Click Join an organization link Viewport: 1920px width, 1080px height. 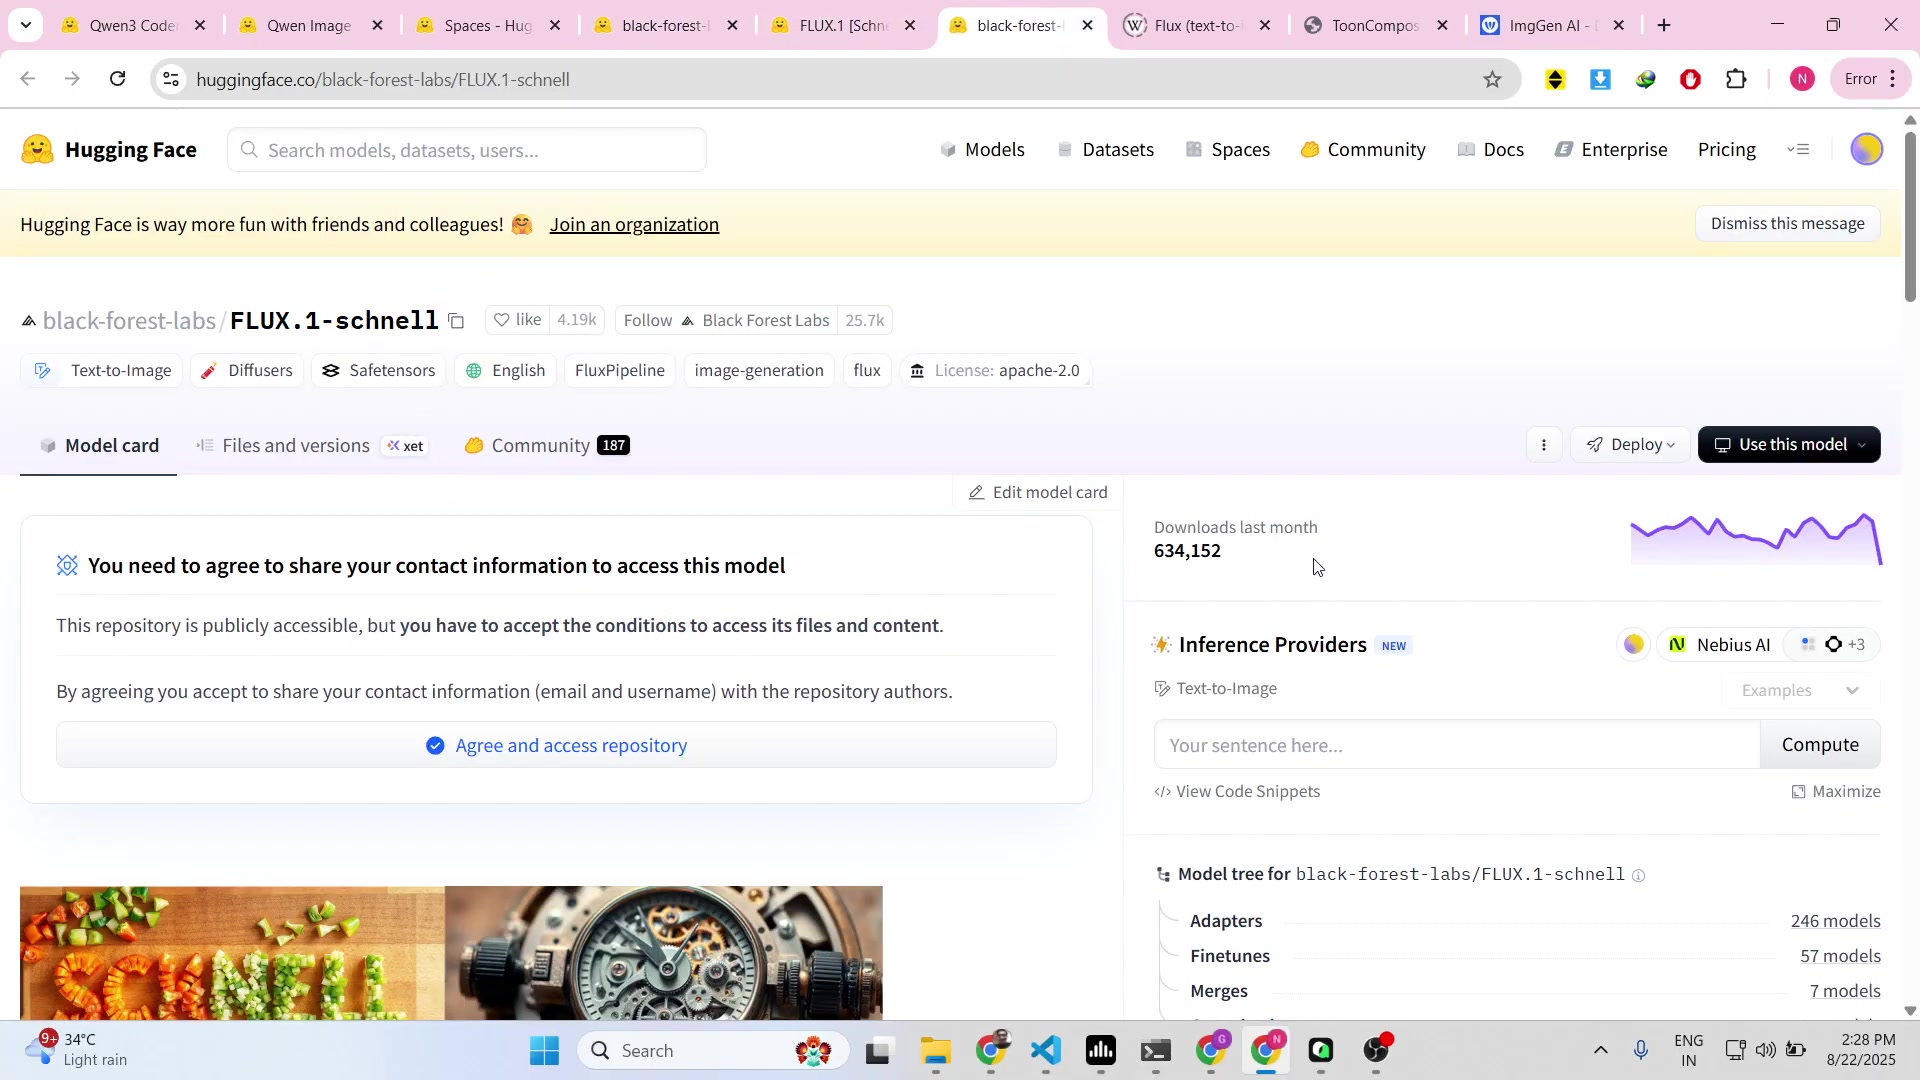click(634, 225)
